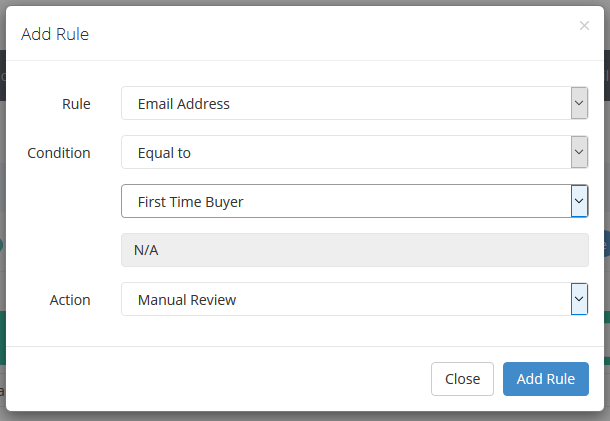Click the white Close button

462,379
